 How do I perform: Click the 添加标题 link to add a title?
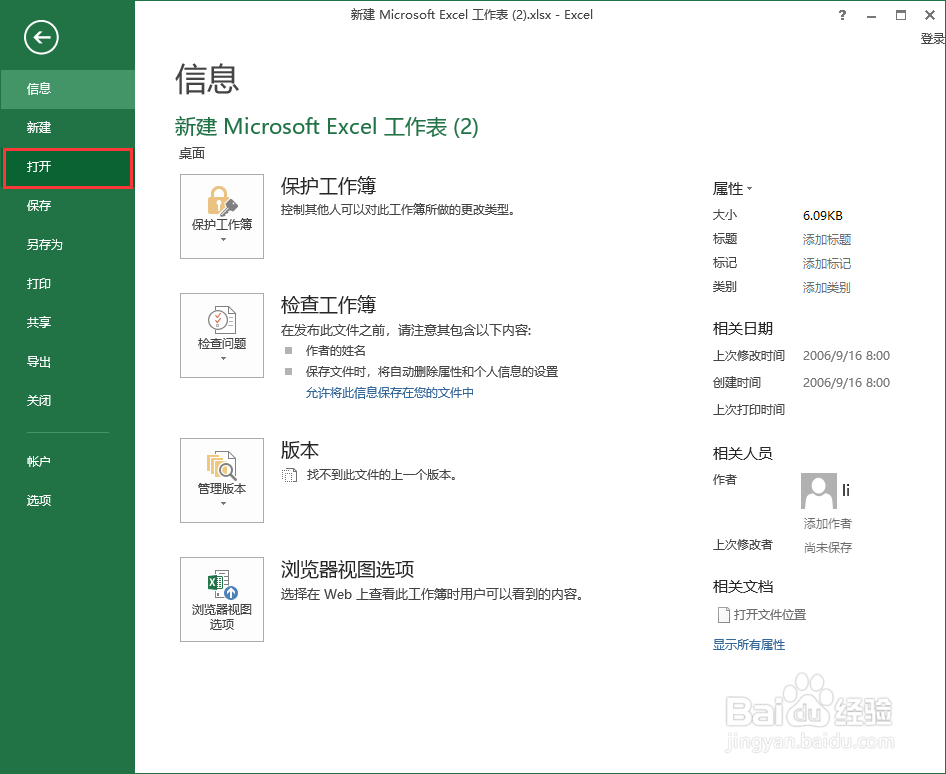point(827,239)
